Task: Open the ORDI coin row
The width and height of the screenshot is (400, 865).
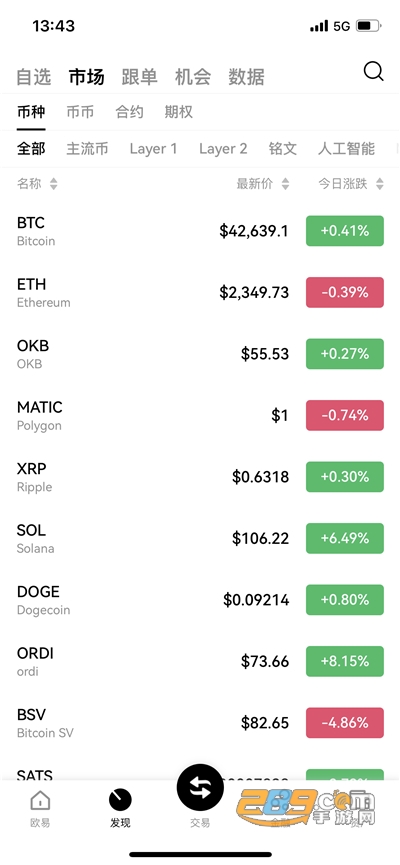Action: 200,661
